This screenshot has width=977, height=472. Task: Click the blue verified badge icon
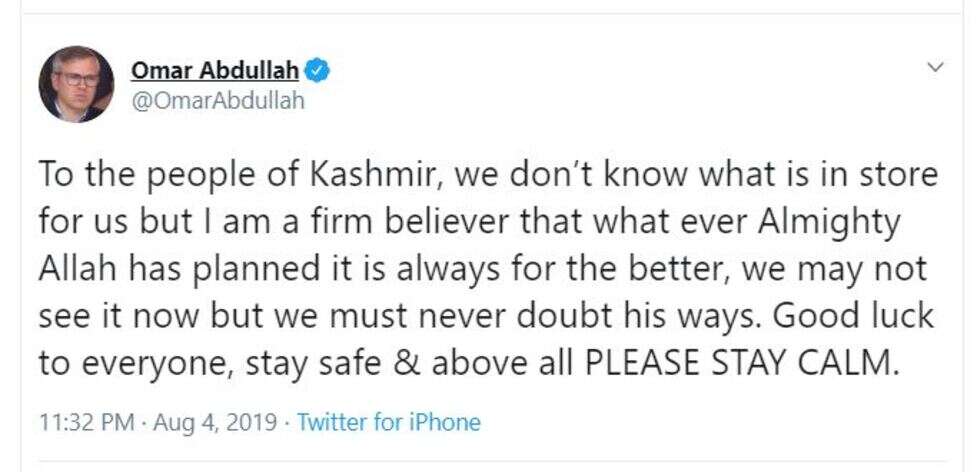click(317, 71)
